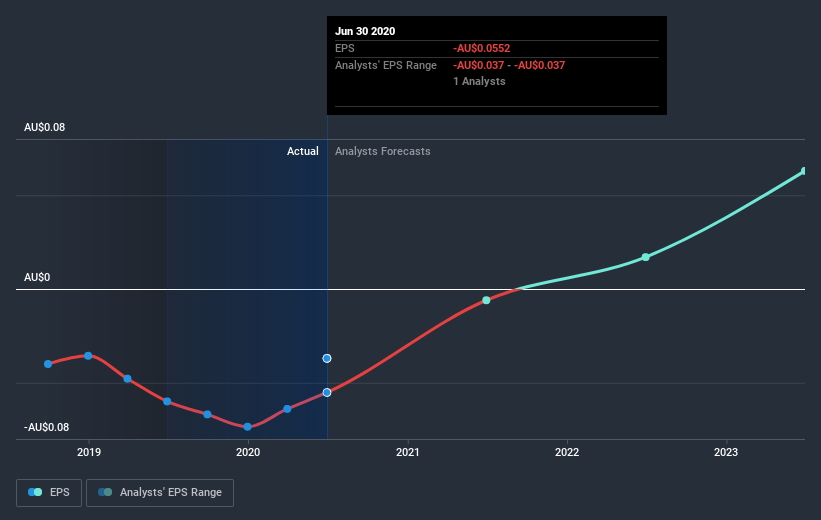Click the EPS legend color dots
The image size is (821, 520).
point(35,492)
